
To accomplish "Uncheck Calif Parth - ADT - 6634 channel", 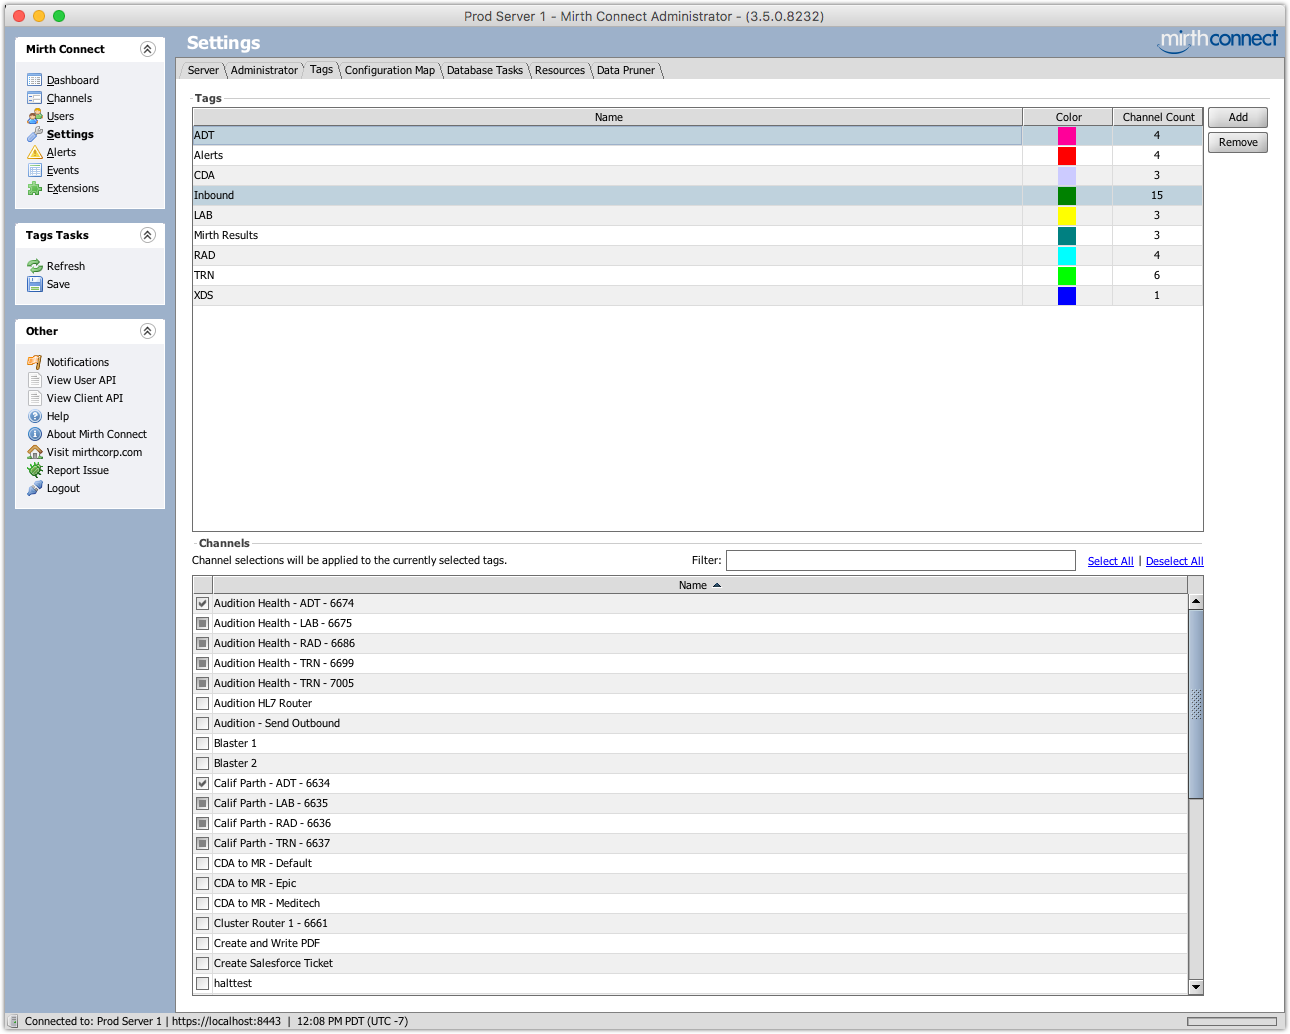I will (x=202, y=783).
